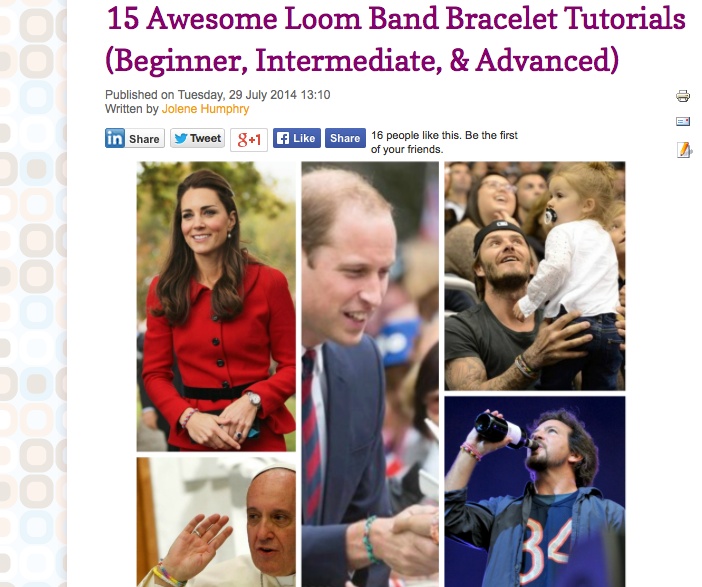Click the Google +1 icon
The image size is (702, 587).
click(249, 140)
